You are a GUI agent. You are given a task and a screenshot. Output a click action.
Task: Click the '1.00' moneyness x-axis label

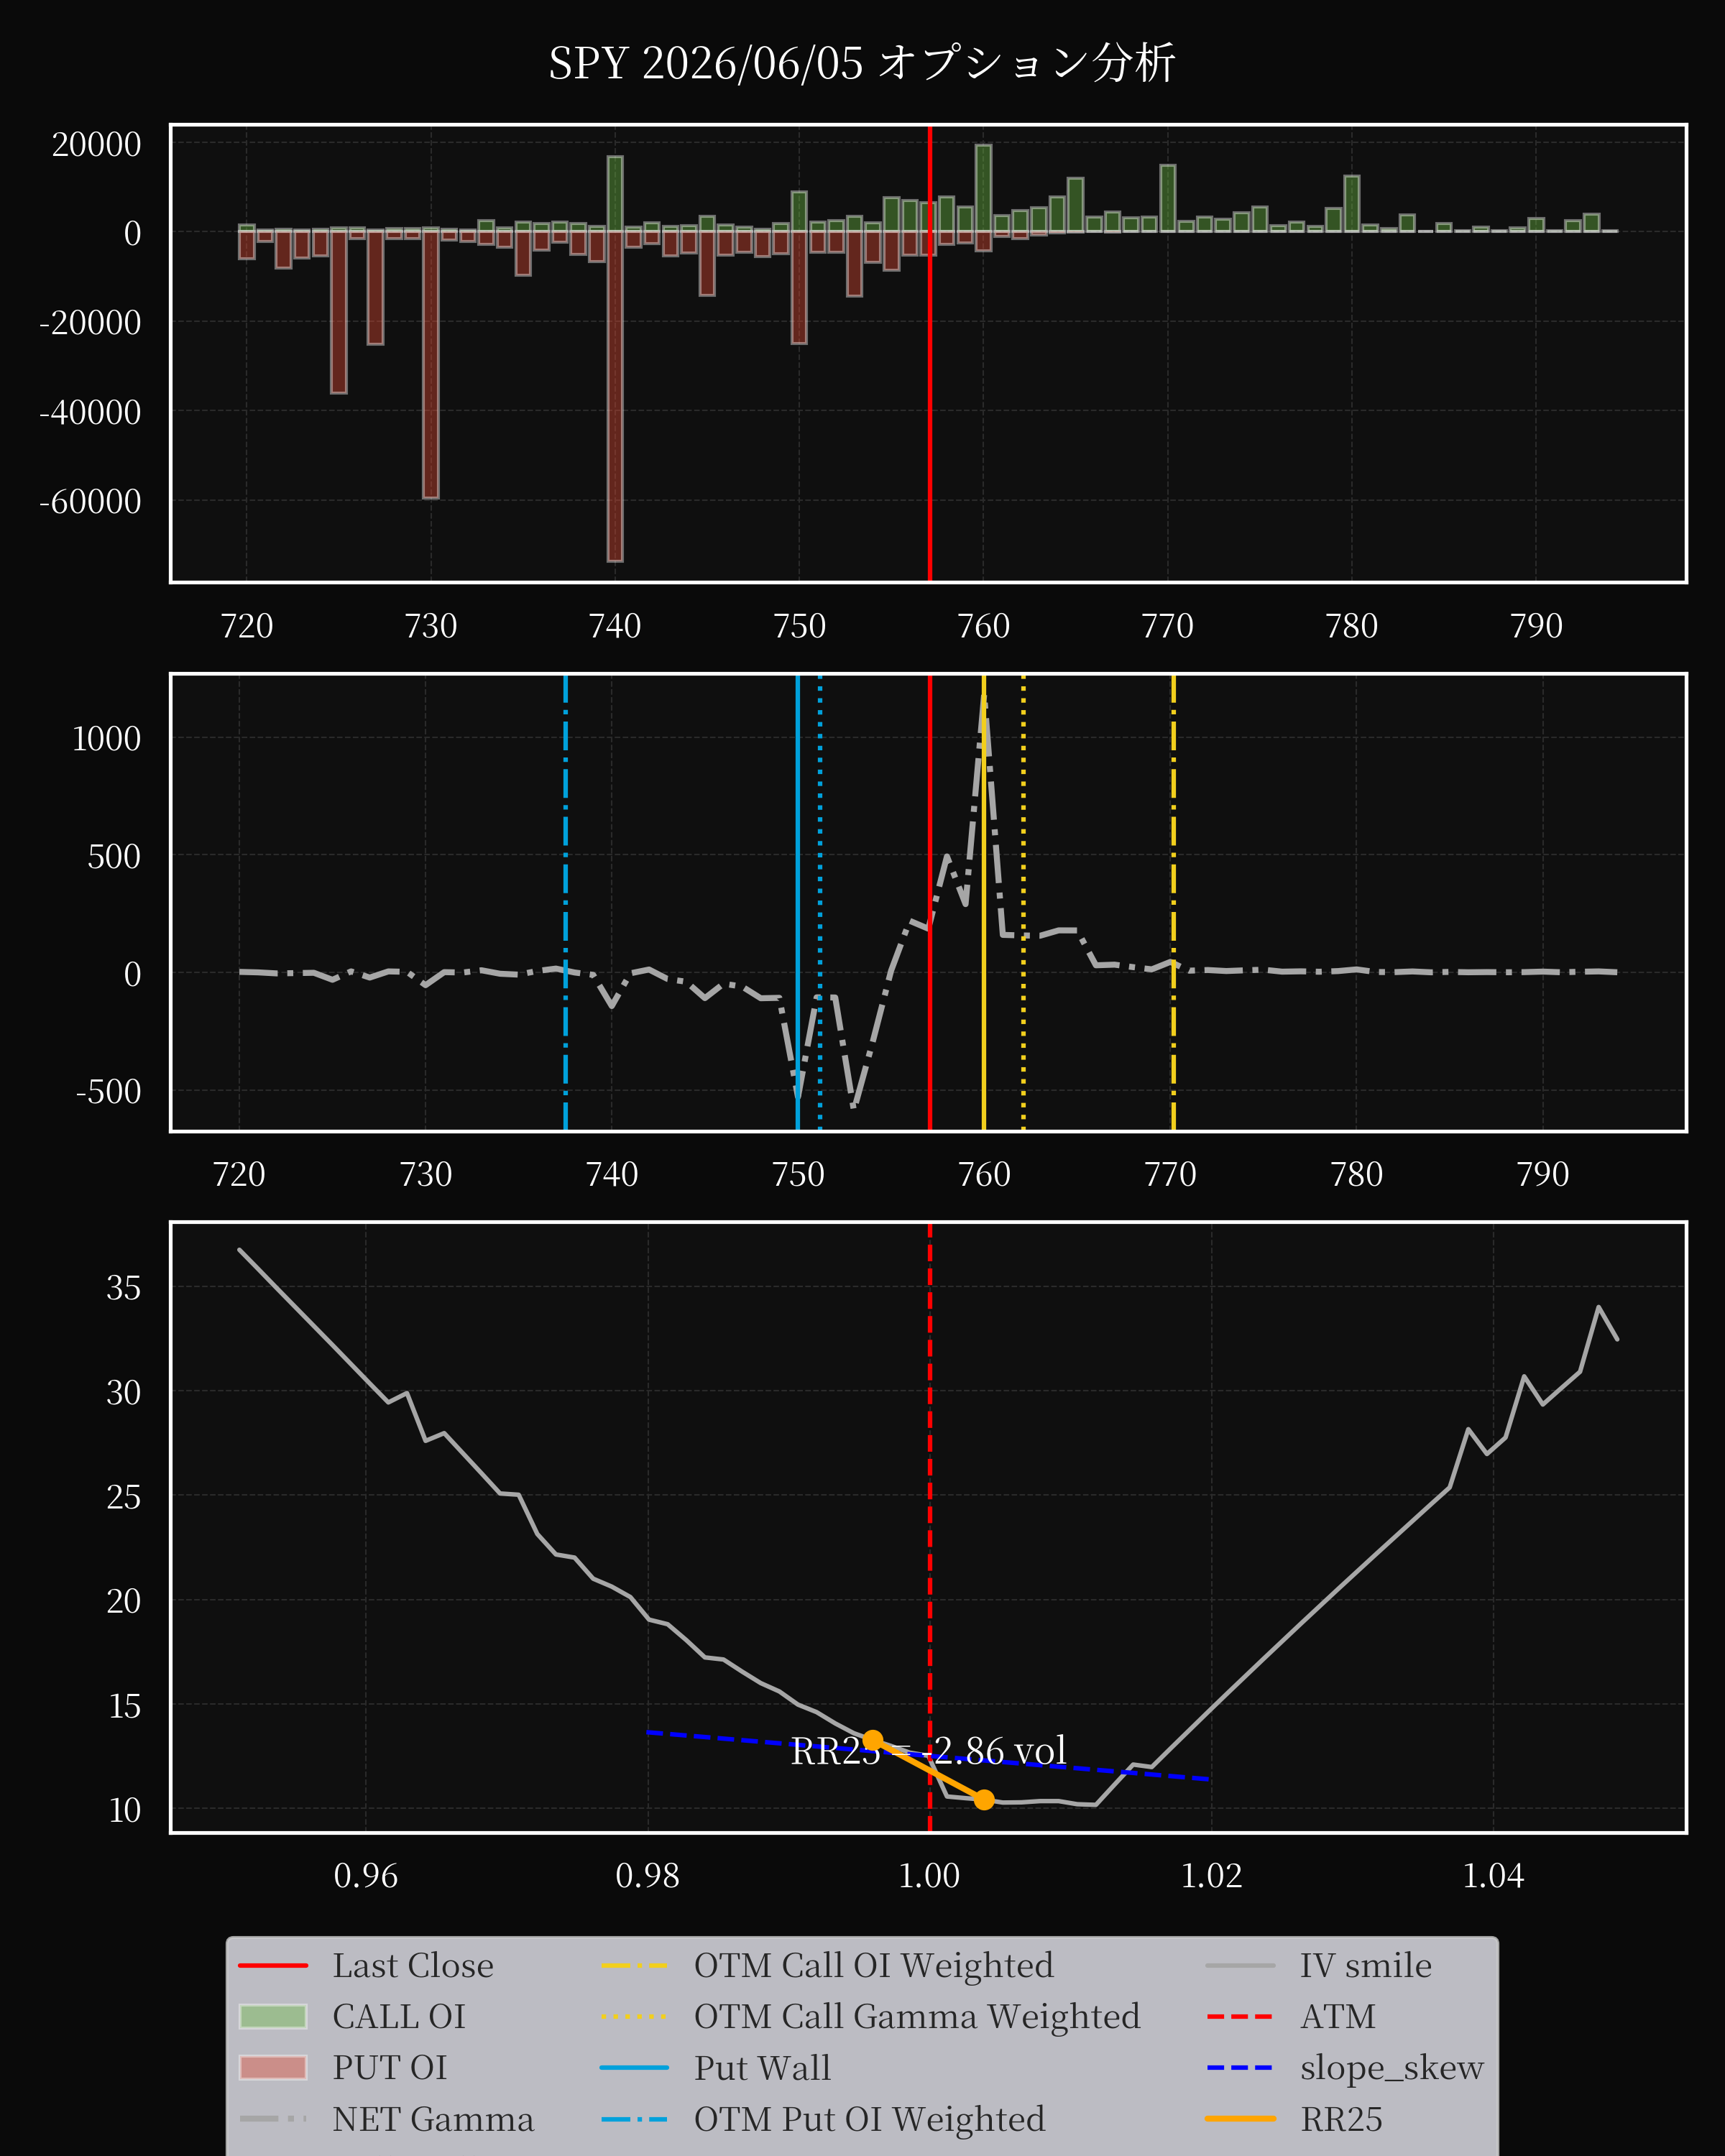tap(929, 1875)
